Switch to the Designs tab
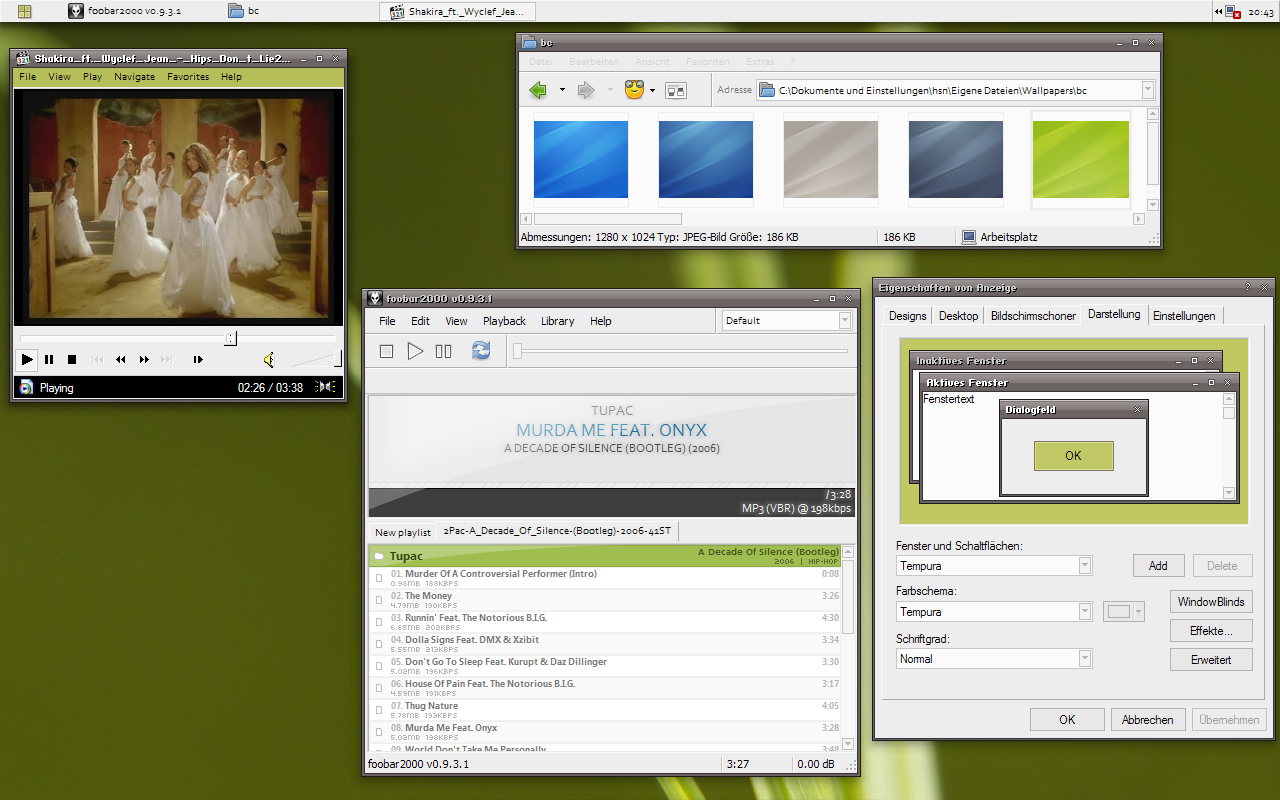 (x=907, y=316)
